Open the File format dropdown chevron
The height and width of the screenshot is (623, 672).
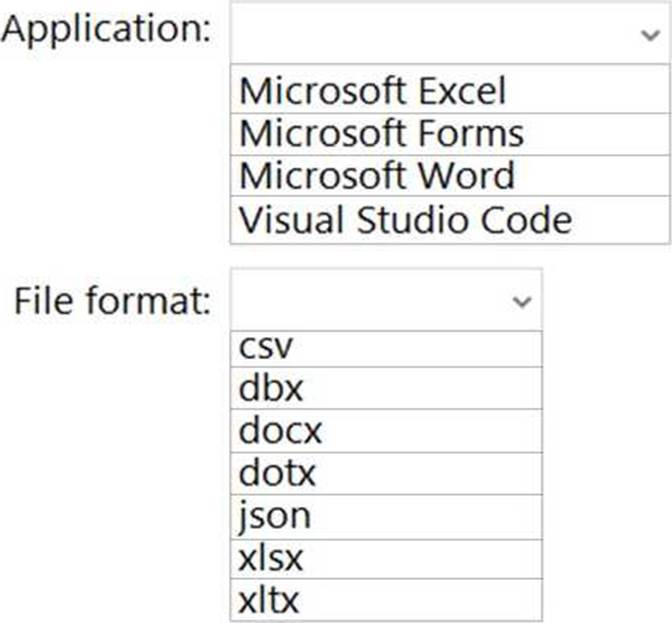(x=519, y=300)
